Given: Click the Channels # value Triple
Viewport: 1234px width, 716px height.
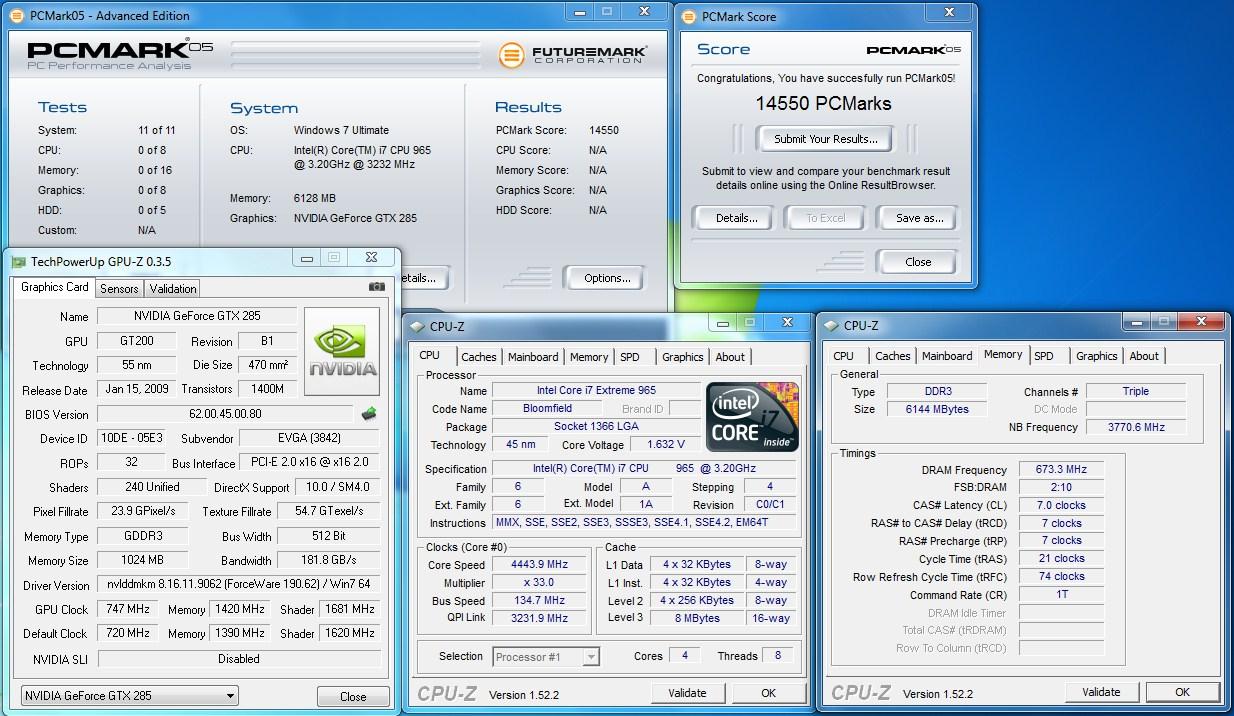Looking at the screenshot, I should (x=1136, y=391).
